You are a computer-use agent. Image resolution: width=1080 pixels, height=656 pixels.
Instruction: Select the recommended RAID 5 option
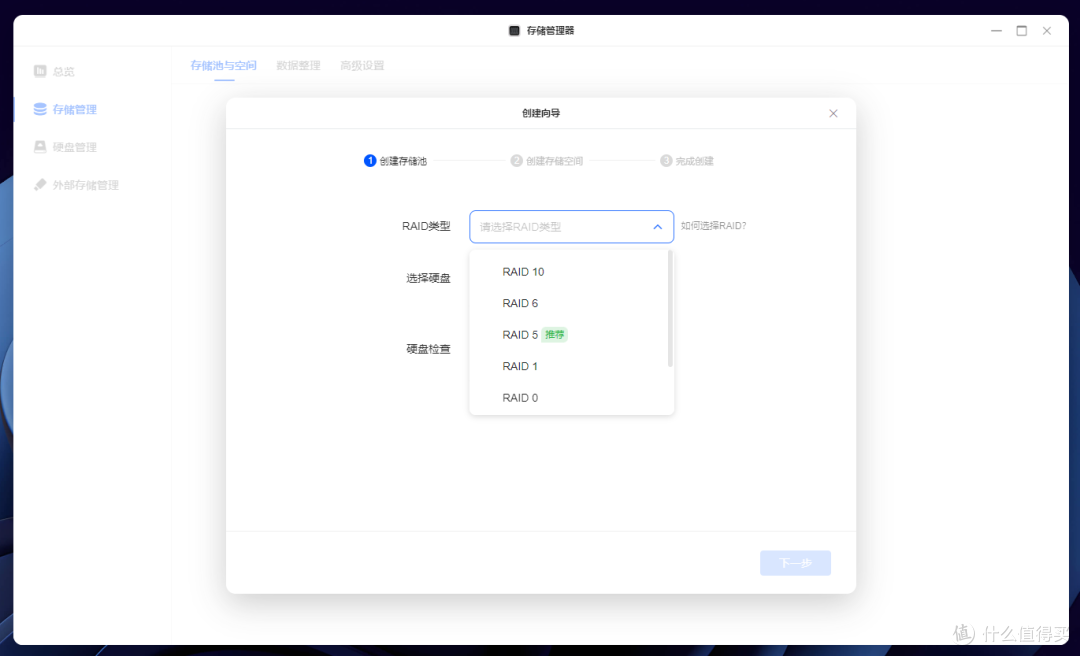[x=572, y=335]
